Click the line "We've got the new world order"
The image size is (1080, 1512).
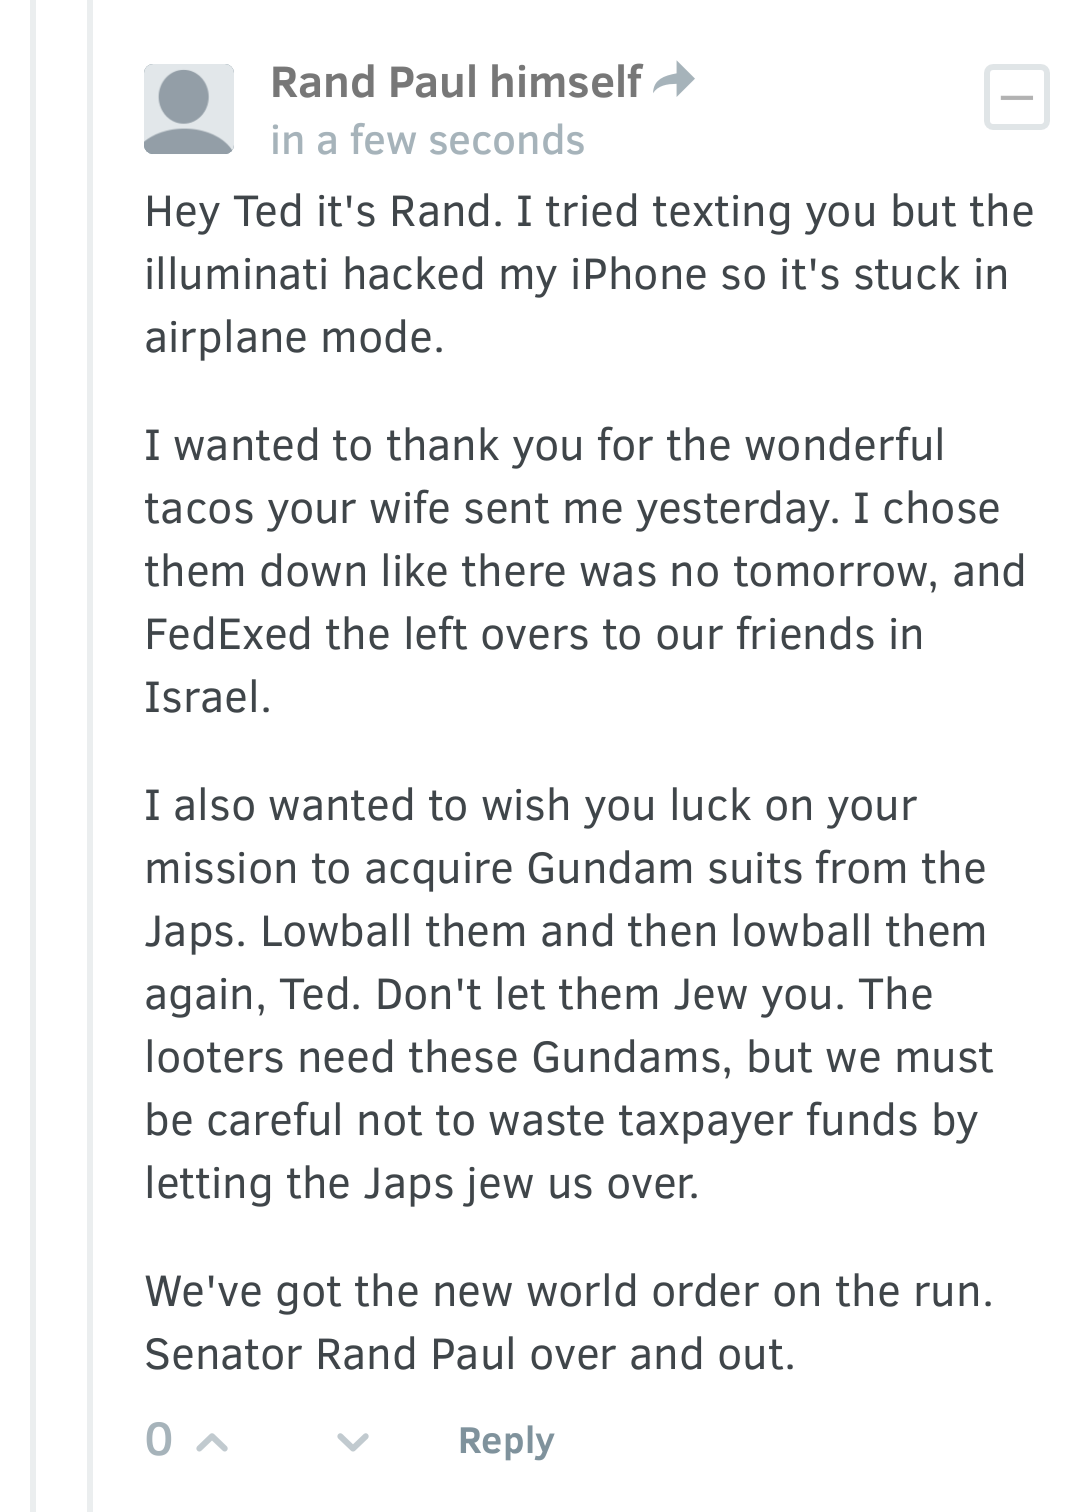[x=568, y=1291]
